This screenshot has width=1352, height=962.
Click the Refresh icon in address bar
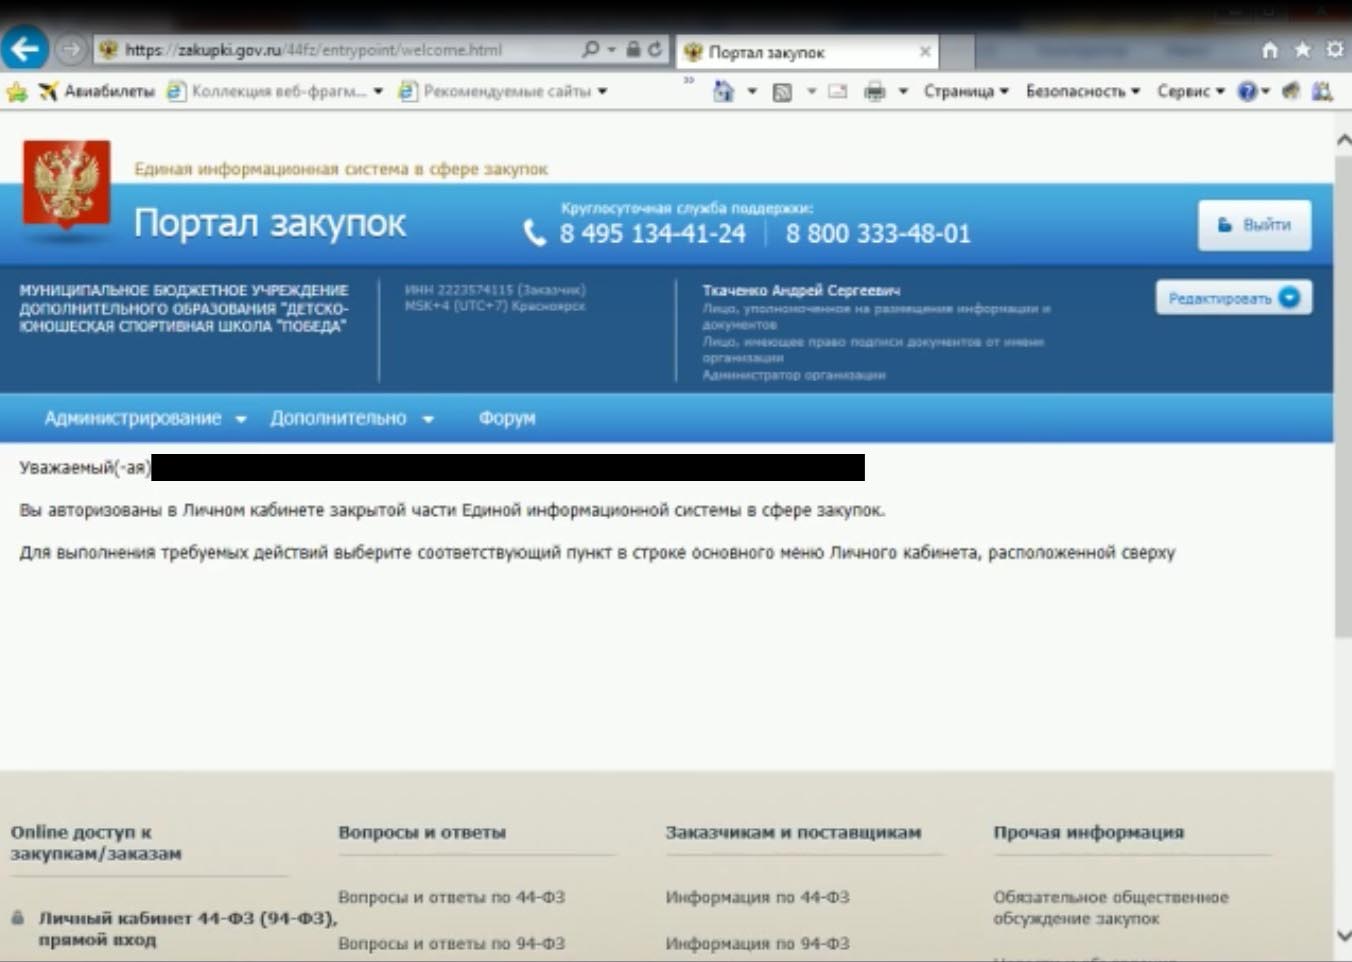[655, 49]
